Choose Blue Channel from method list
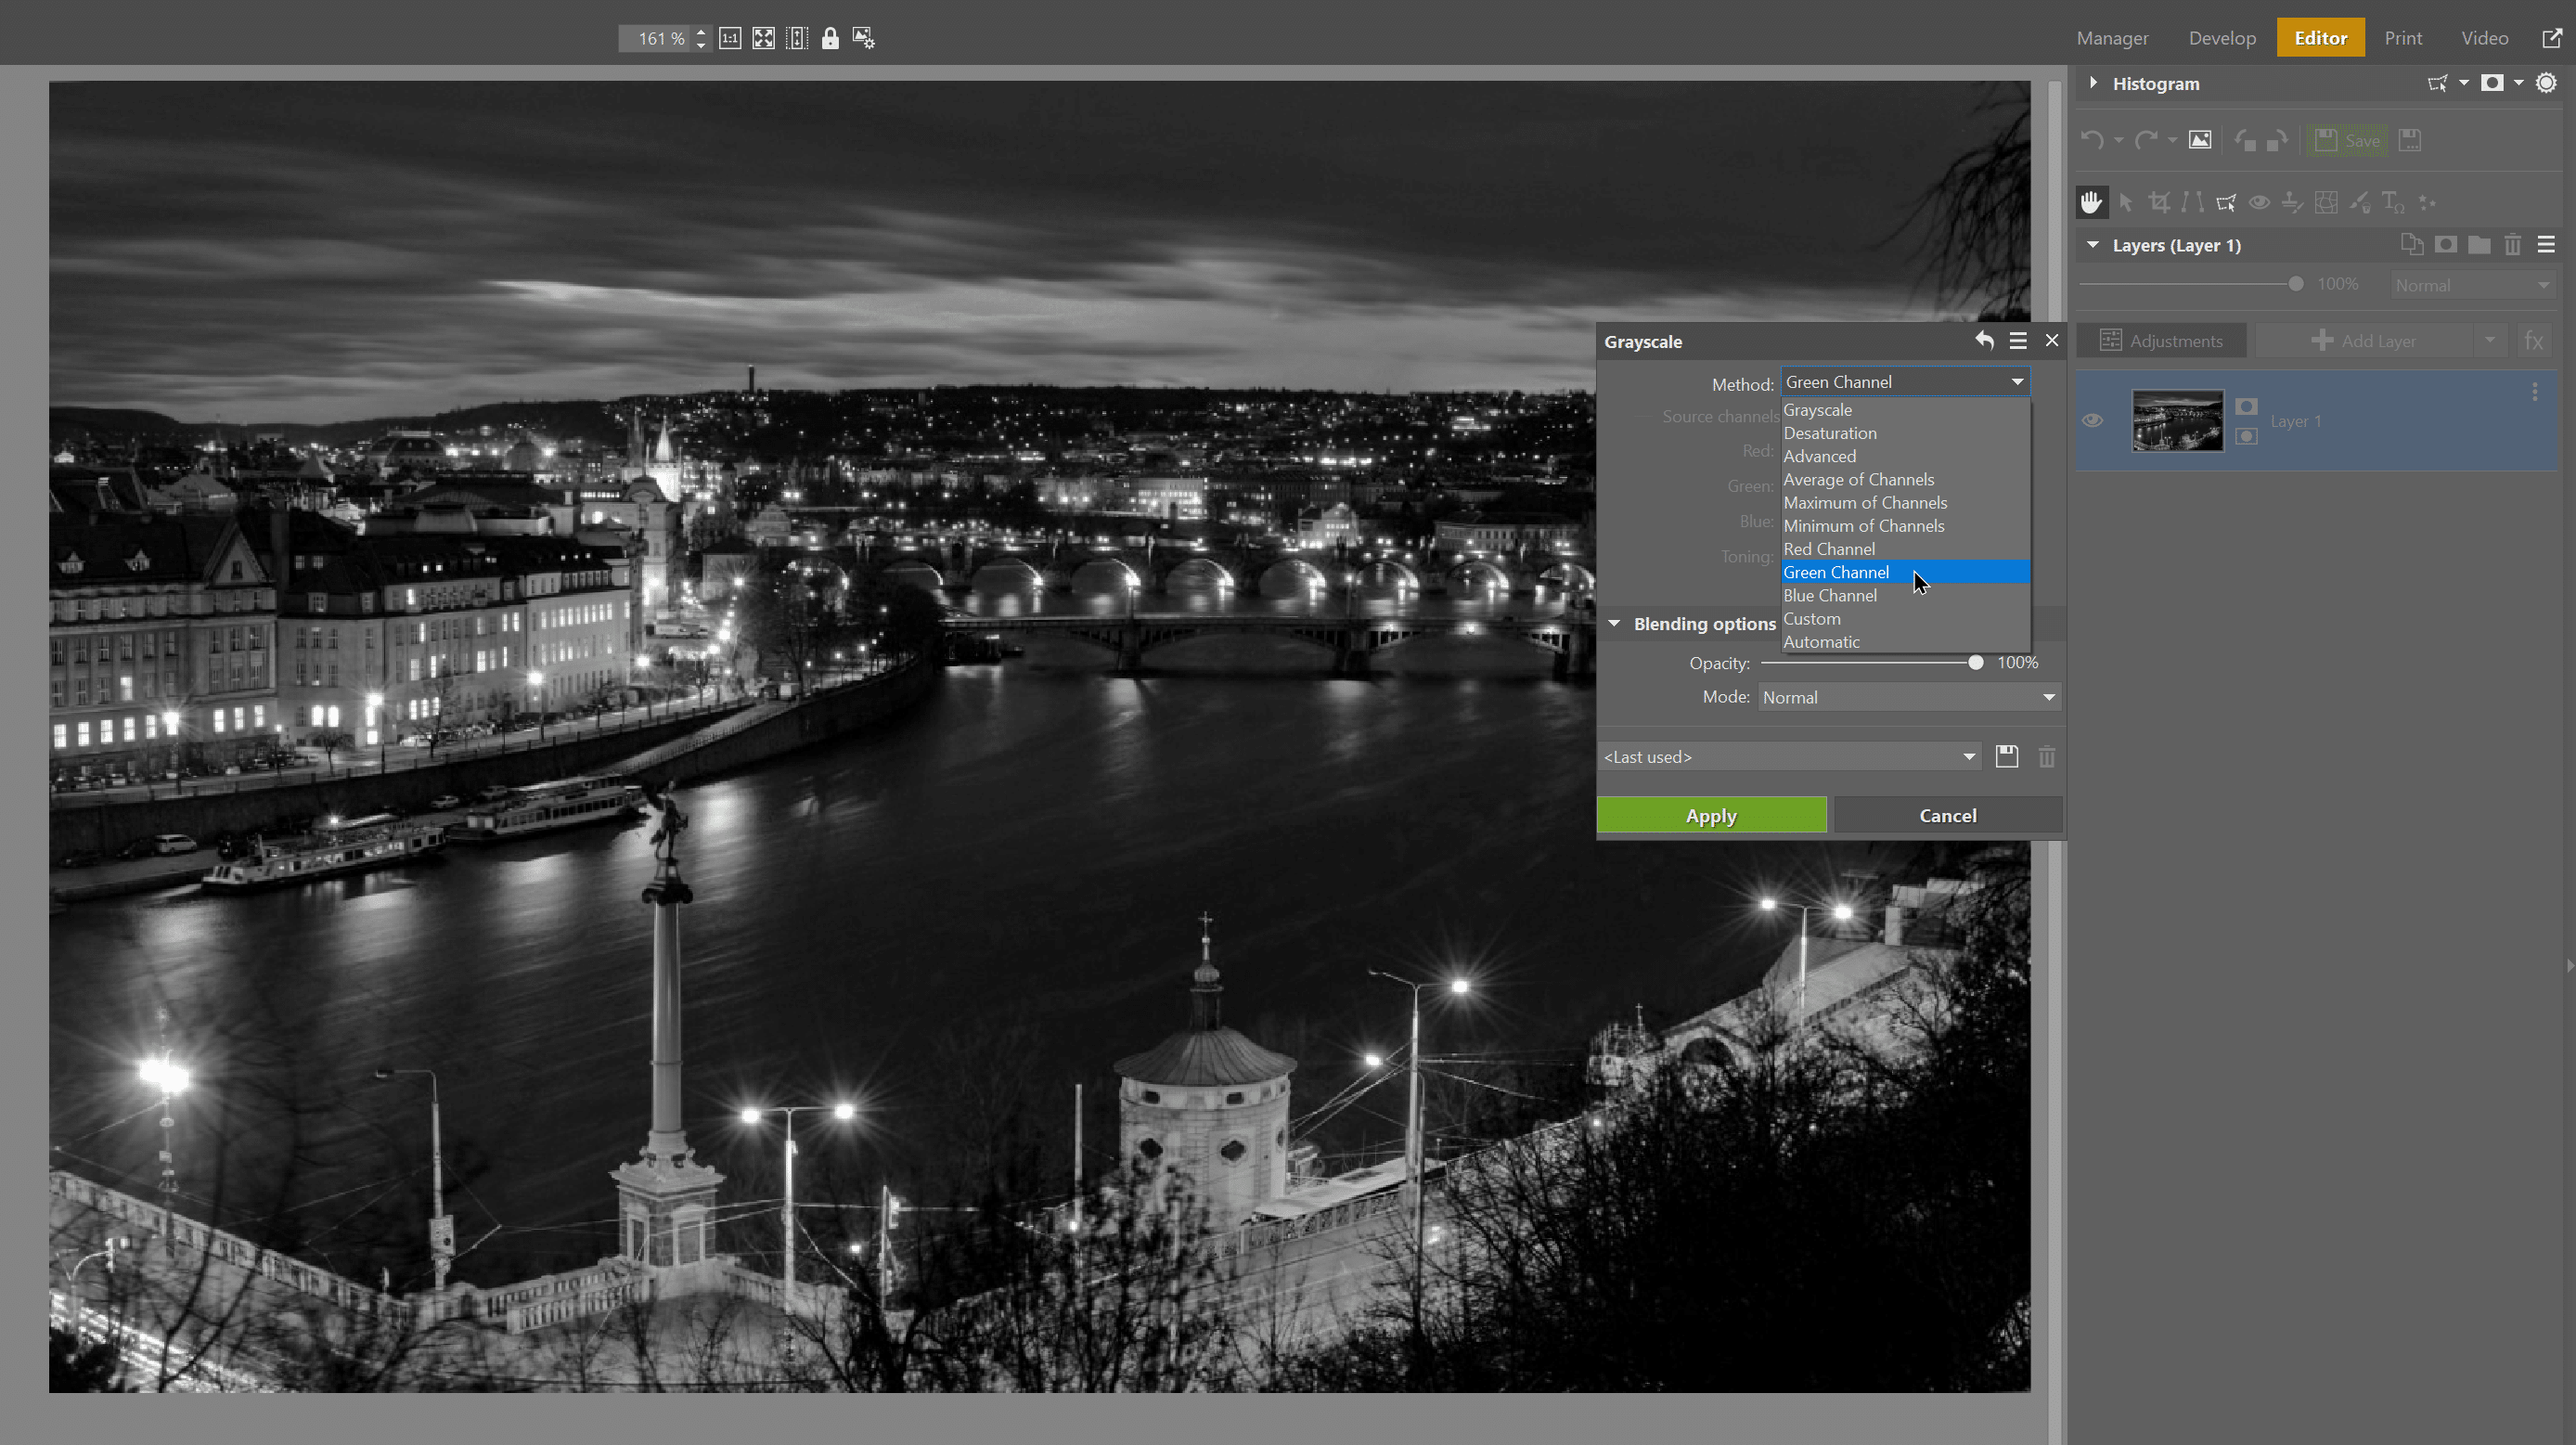Screen dimensions: 2576x1445 pos(1906,595)
